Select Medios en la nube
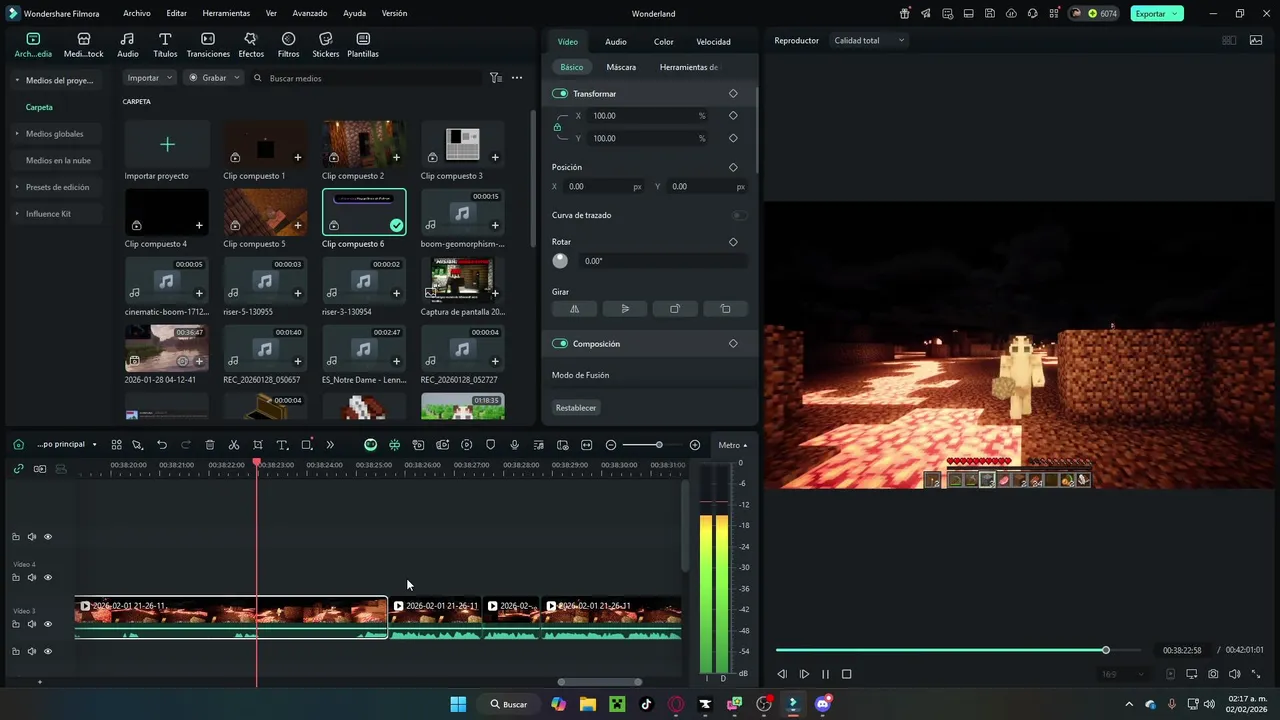1280x720 pixels. 58,160
